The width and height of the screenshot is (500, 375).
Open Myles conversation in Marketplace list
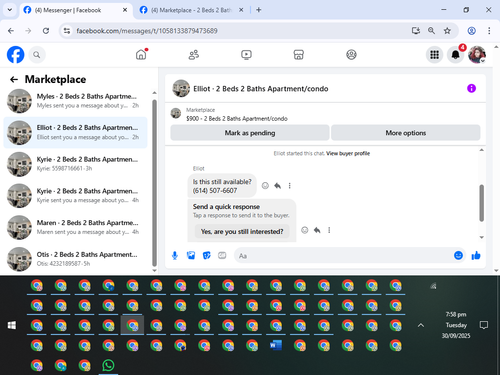pyautogui.click(x=75, y=101)
